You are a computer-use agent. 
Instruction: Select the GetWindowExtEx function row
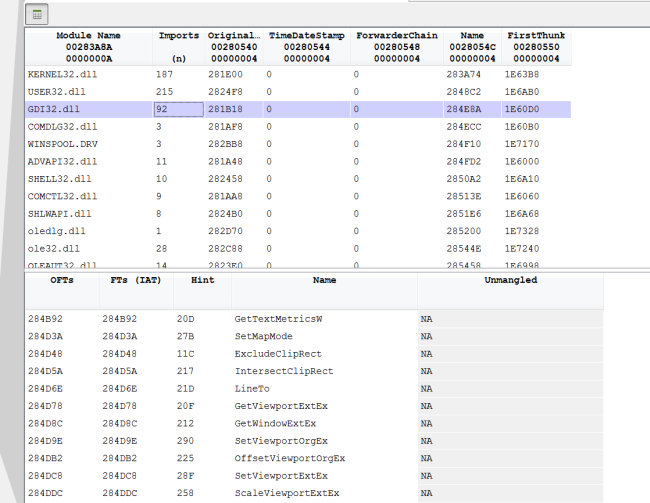click(x=314, y=423)
